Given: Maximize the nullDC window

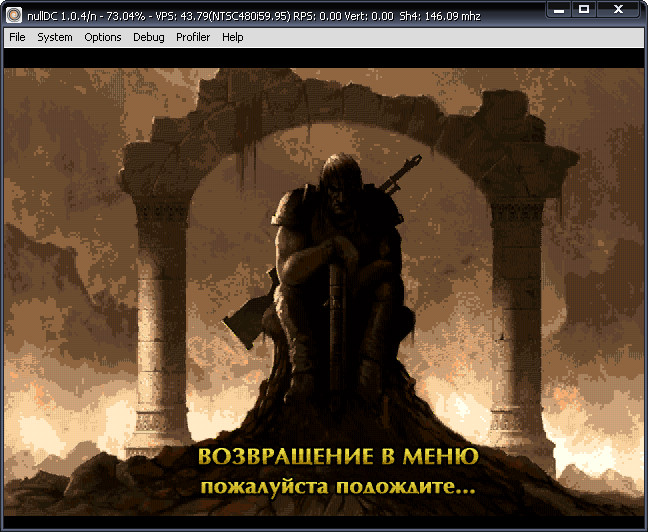Looking at the screenshot, I should (x=584, y=10).
